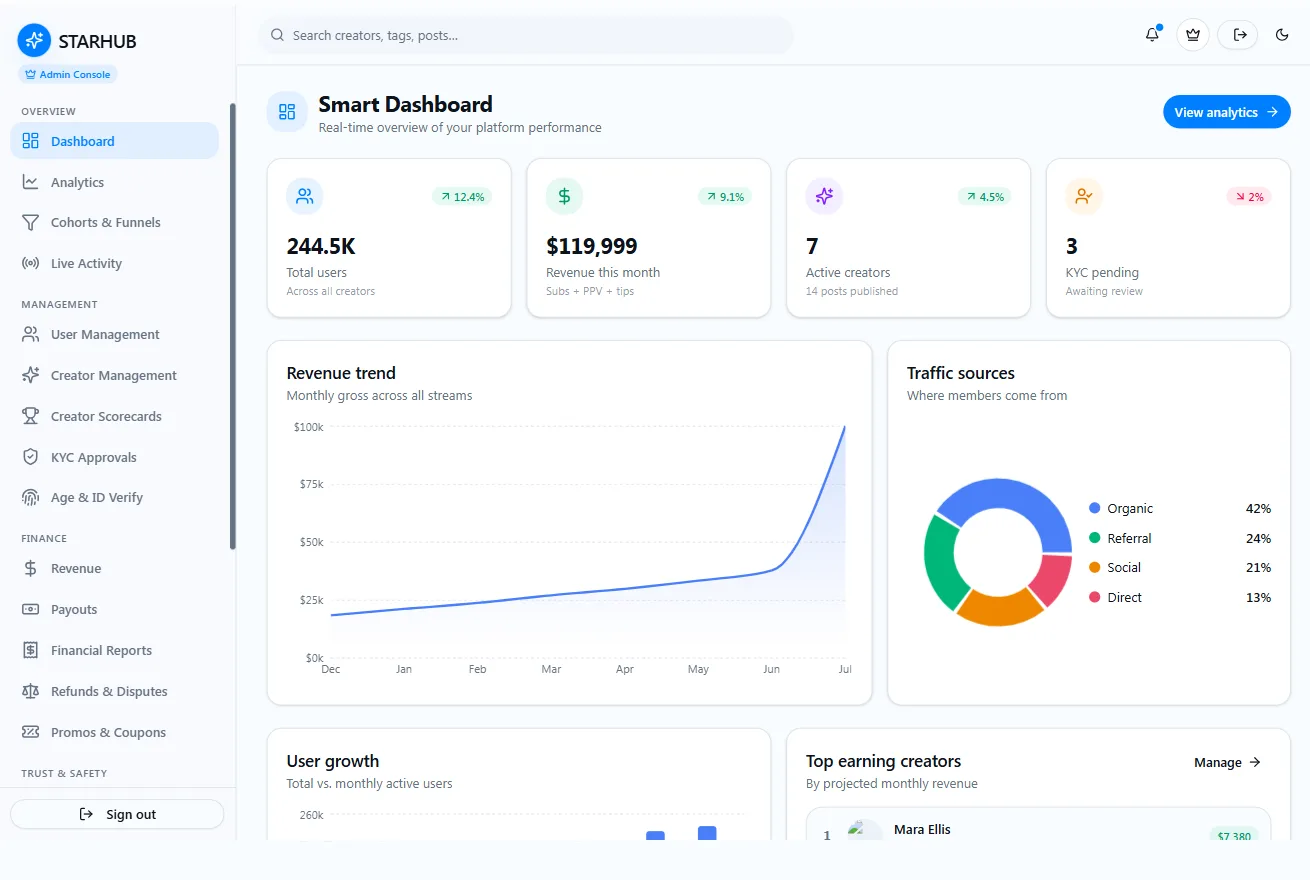Go to Age & ID Verify
This screenshot has width=1310, height=880.
pos(114,498)
